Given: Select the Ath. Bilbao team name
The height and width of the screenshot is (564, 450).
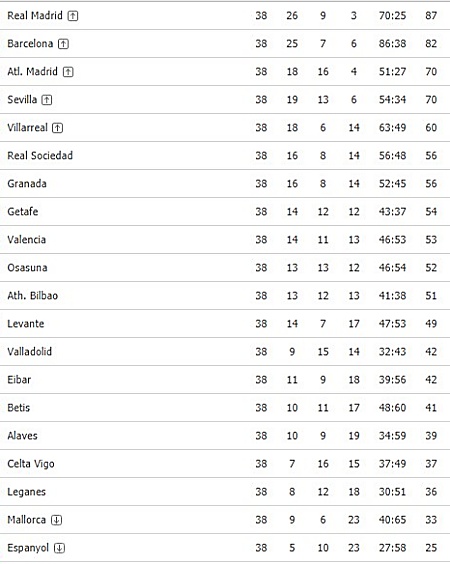Looking at the screenshot, I should coord(33,296).
